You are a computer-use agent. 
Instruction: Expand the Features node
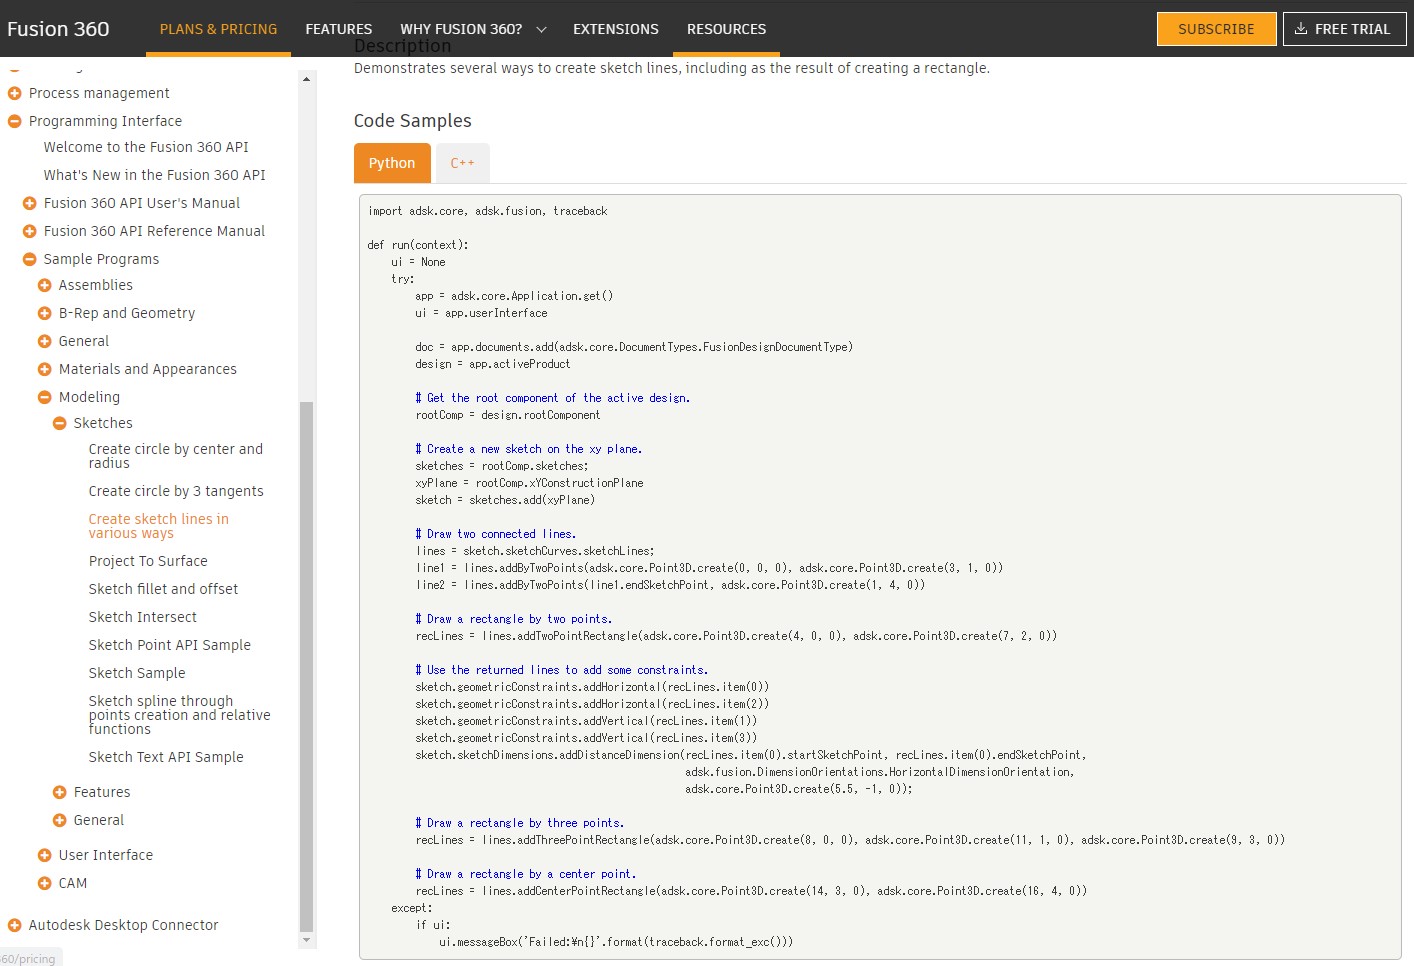(x=60, y=792)
